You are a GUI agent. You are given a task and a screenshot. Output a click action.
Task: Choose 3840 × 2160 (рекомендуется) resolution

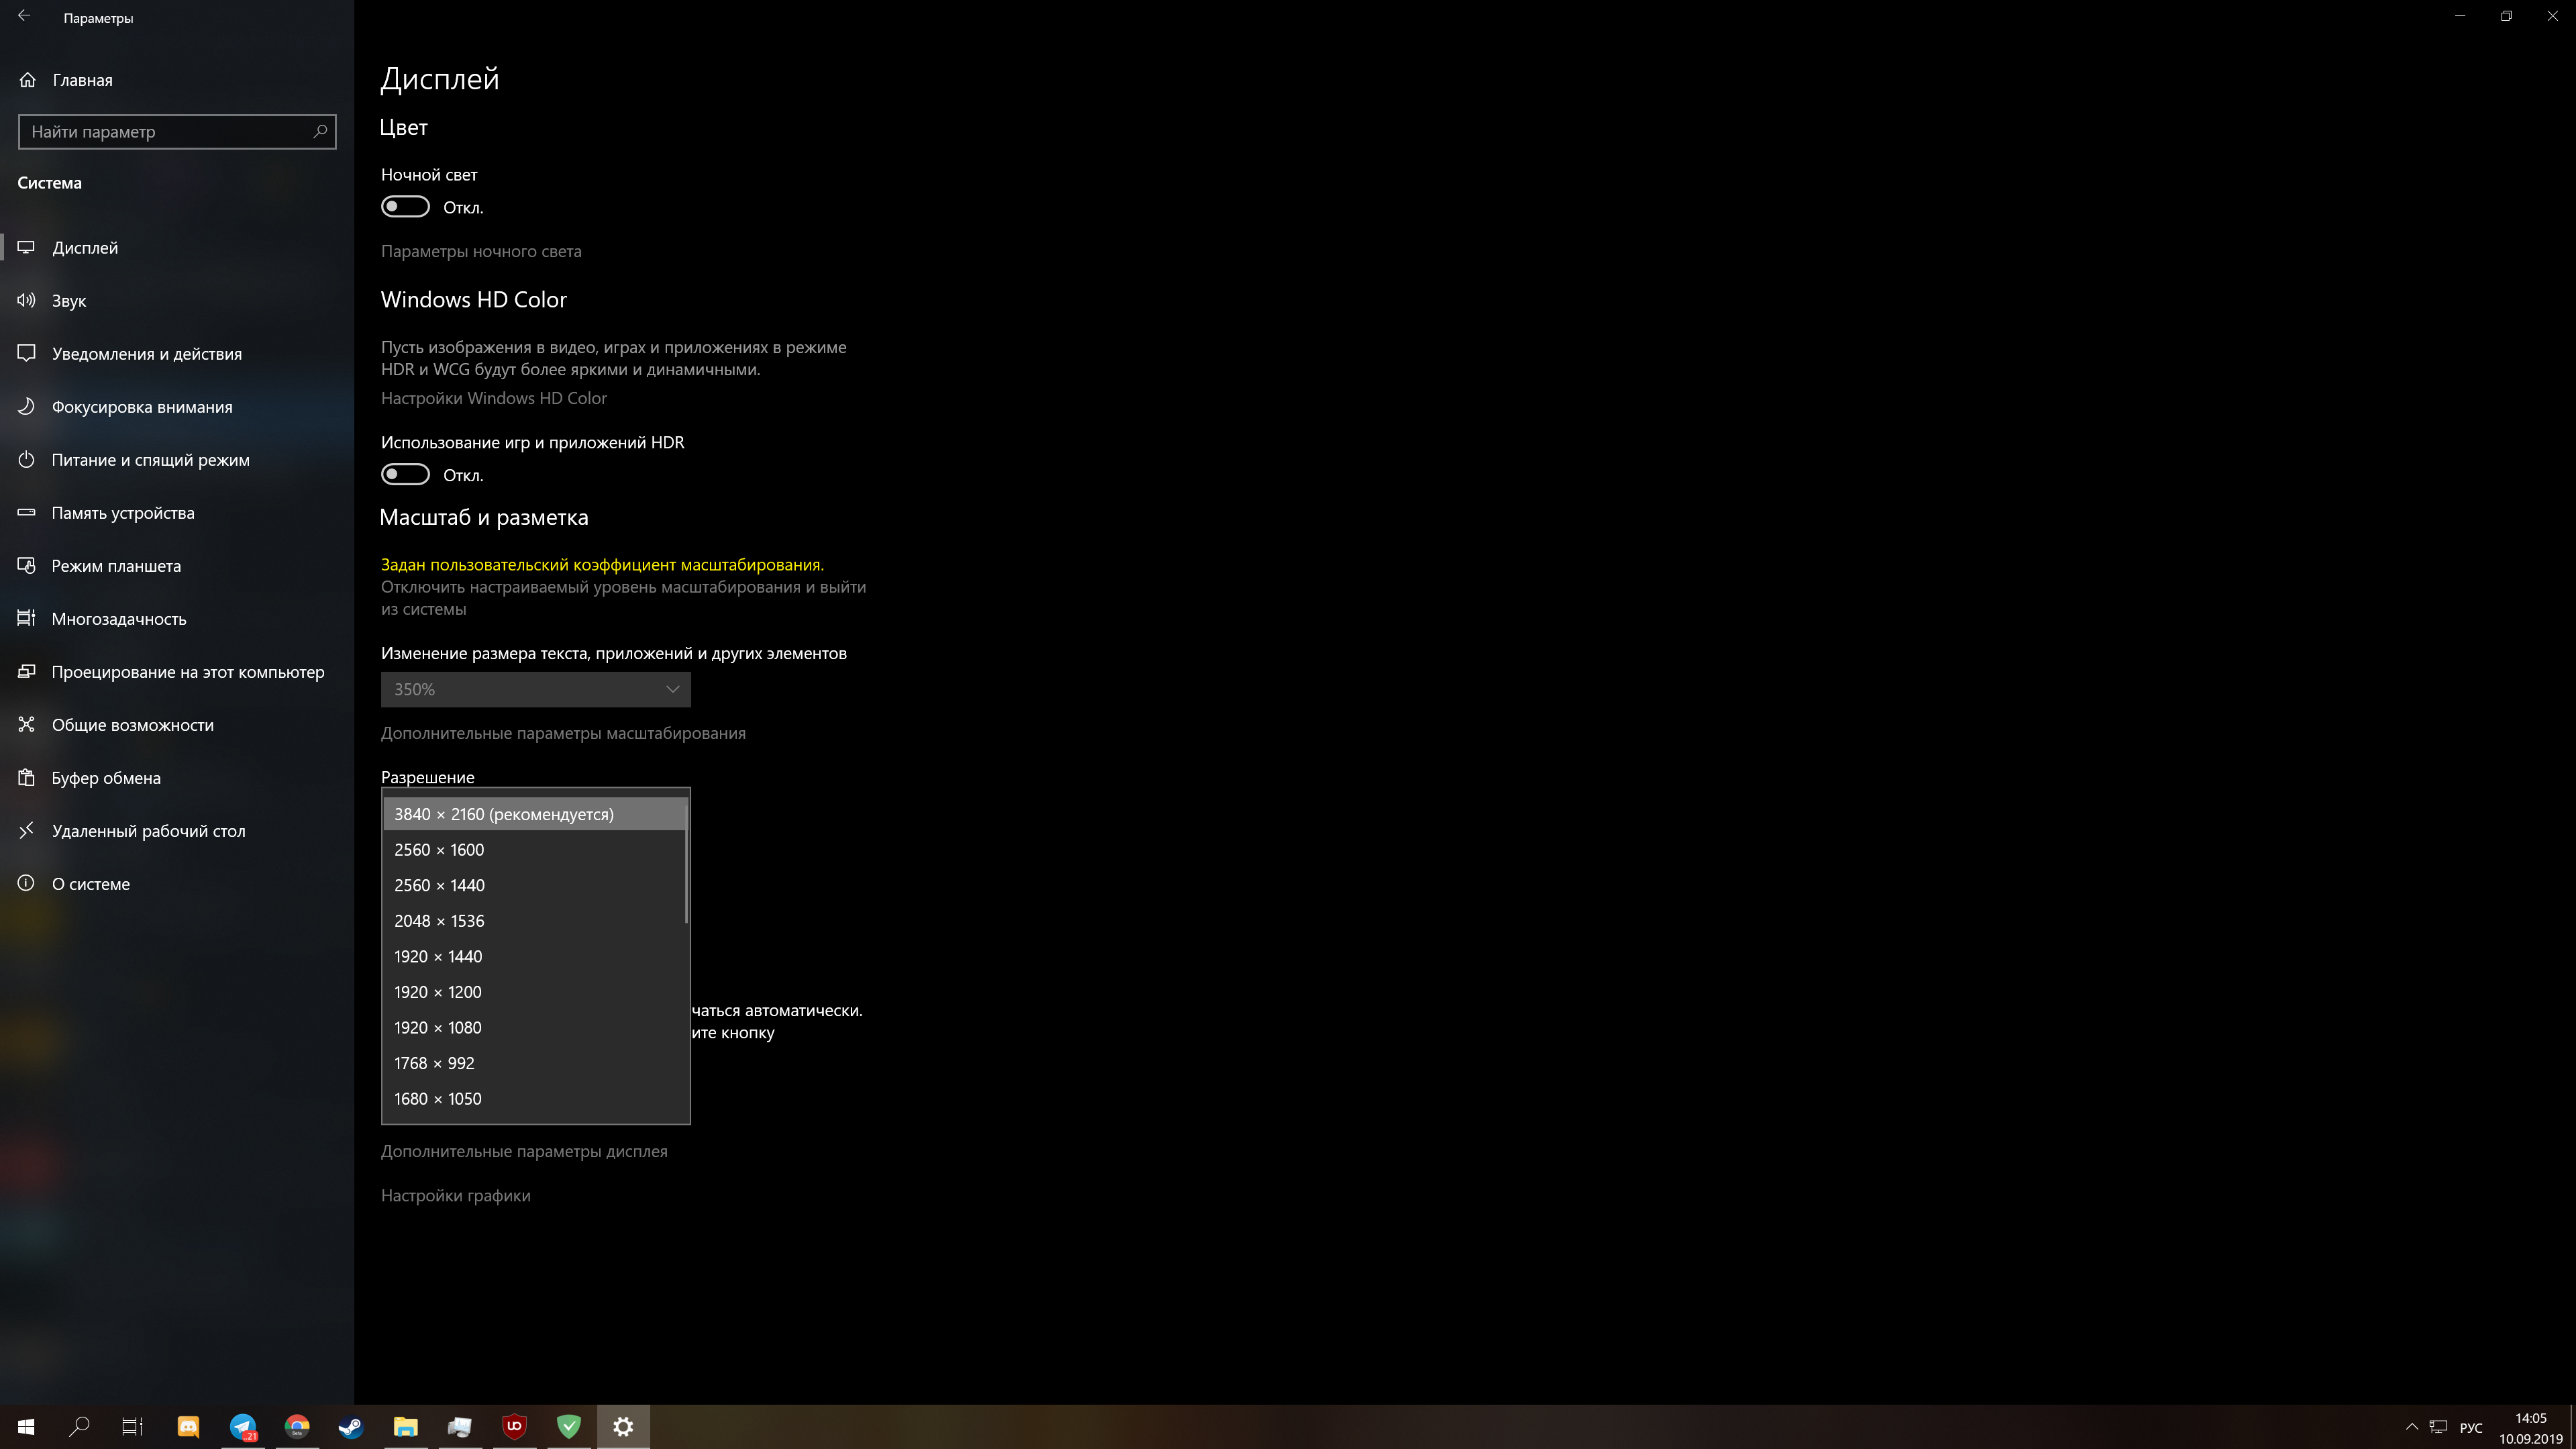point(535,814)
